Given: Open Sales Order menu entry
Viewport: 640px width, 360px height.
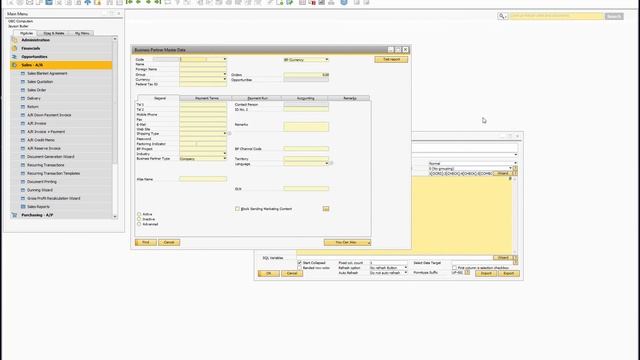Looking at the screenshot, I should point(36,90).
